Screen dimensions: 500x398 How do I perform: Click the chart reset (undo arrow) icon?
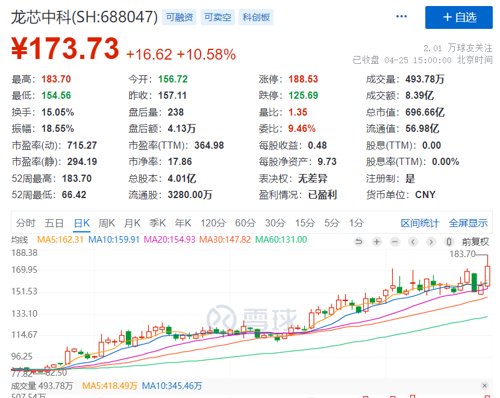[359, 242]
